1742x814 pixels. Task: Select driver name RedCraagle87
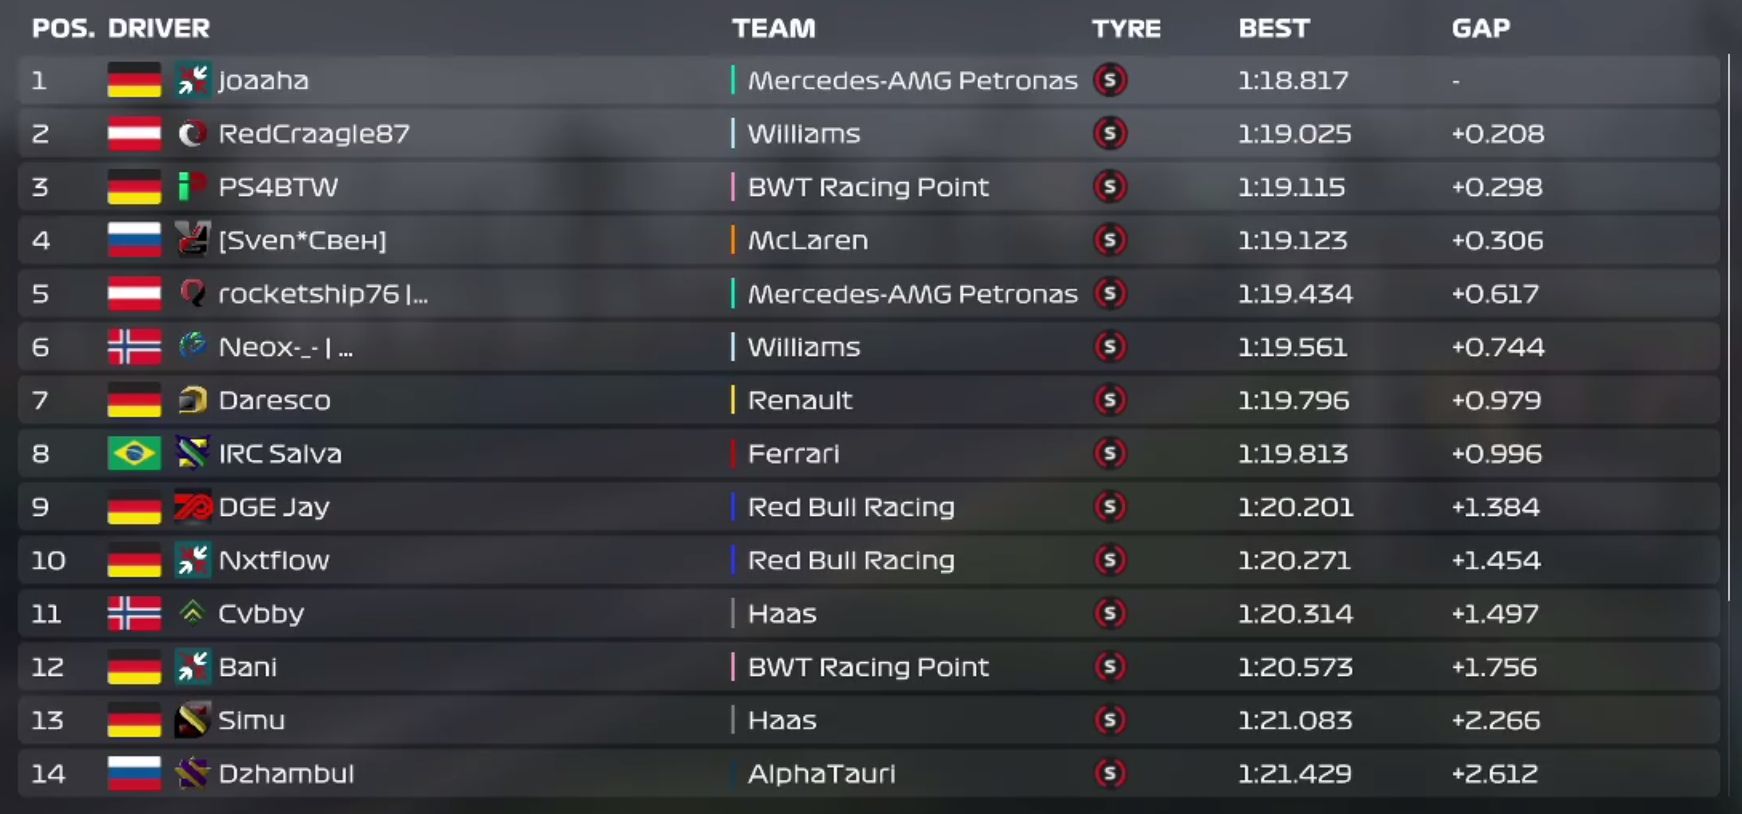pos(314,134)
